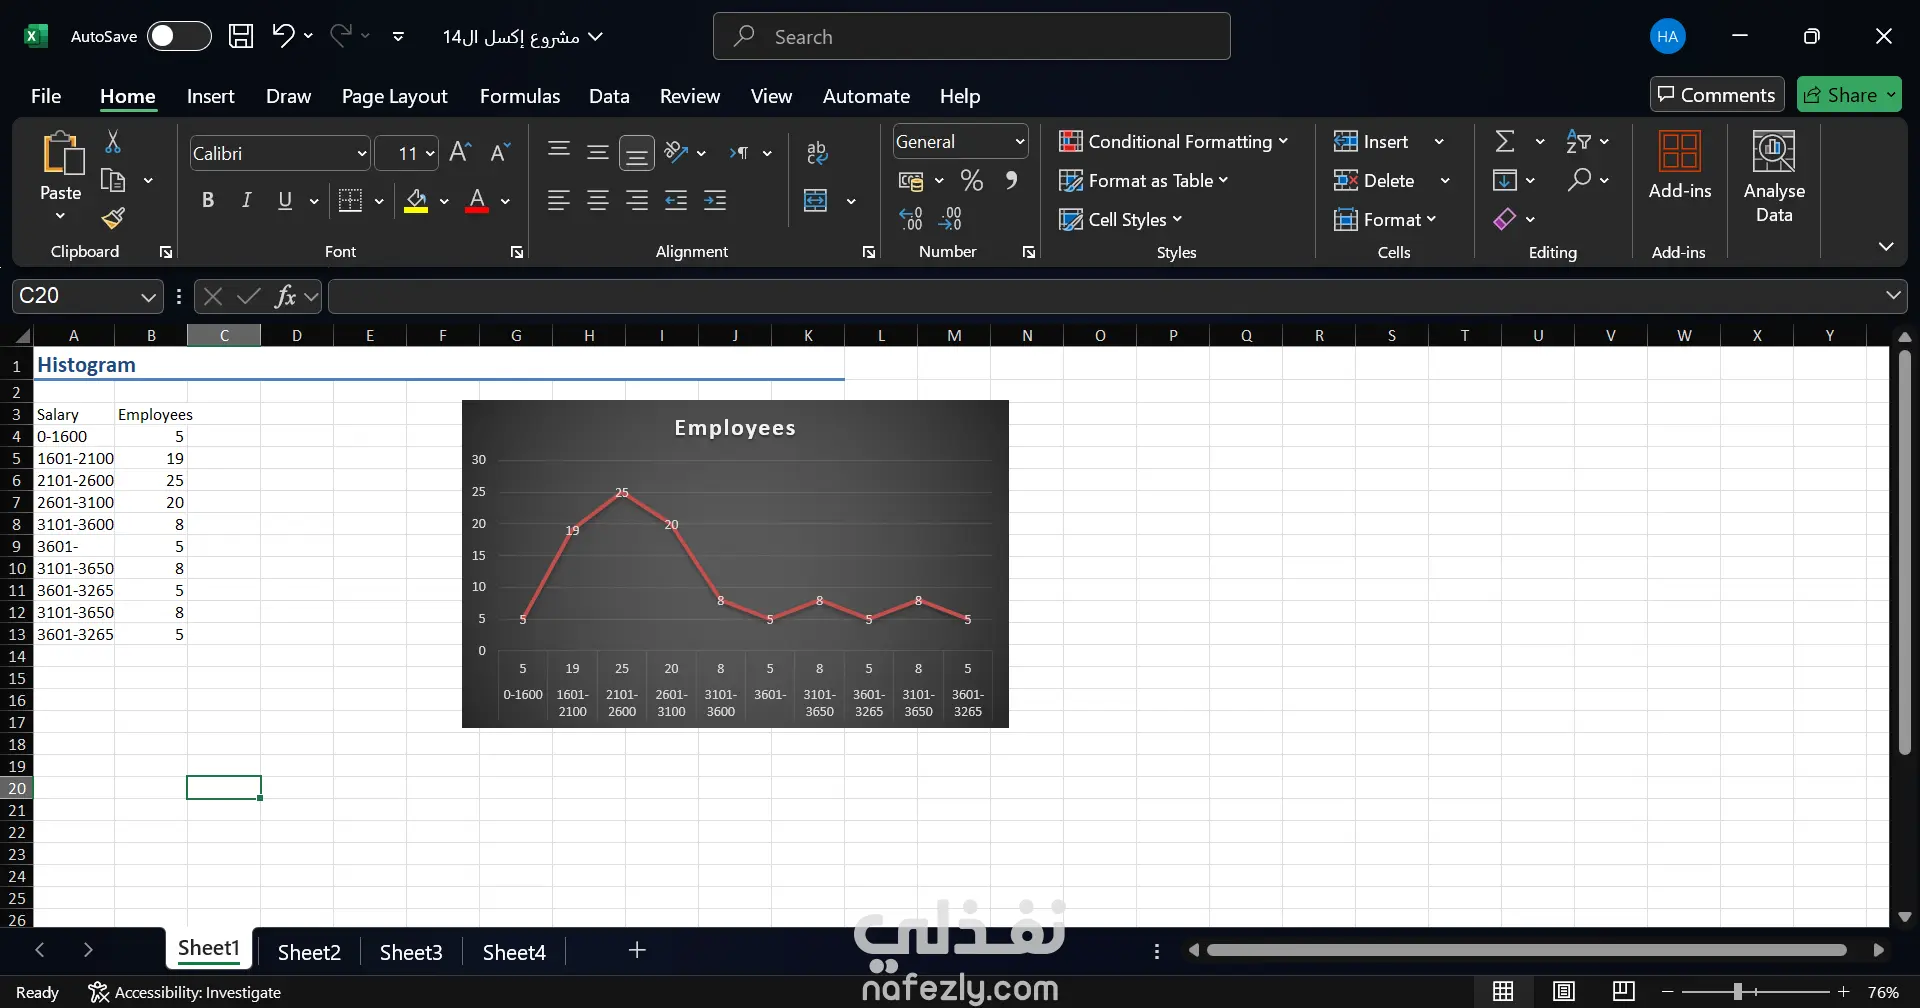Click the Insert cells button
1920x1008 pixels.
(1371, 142)
